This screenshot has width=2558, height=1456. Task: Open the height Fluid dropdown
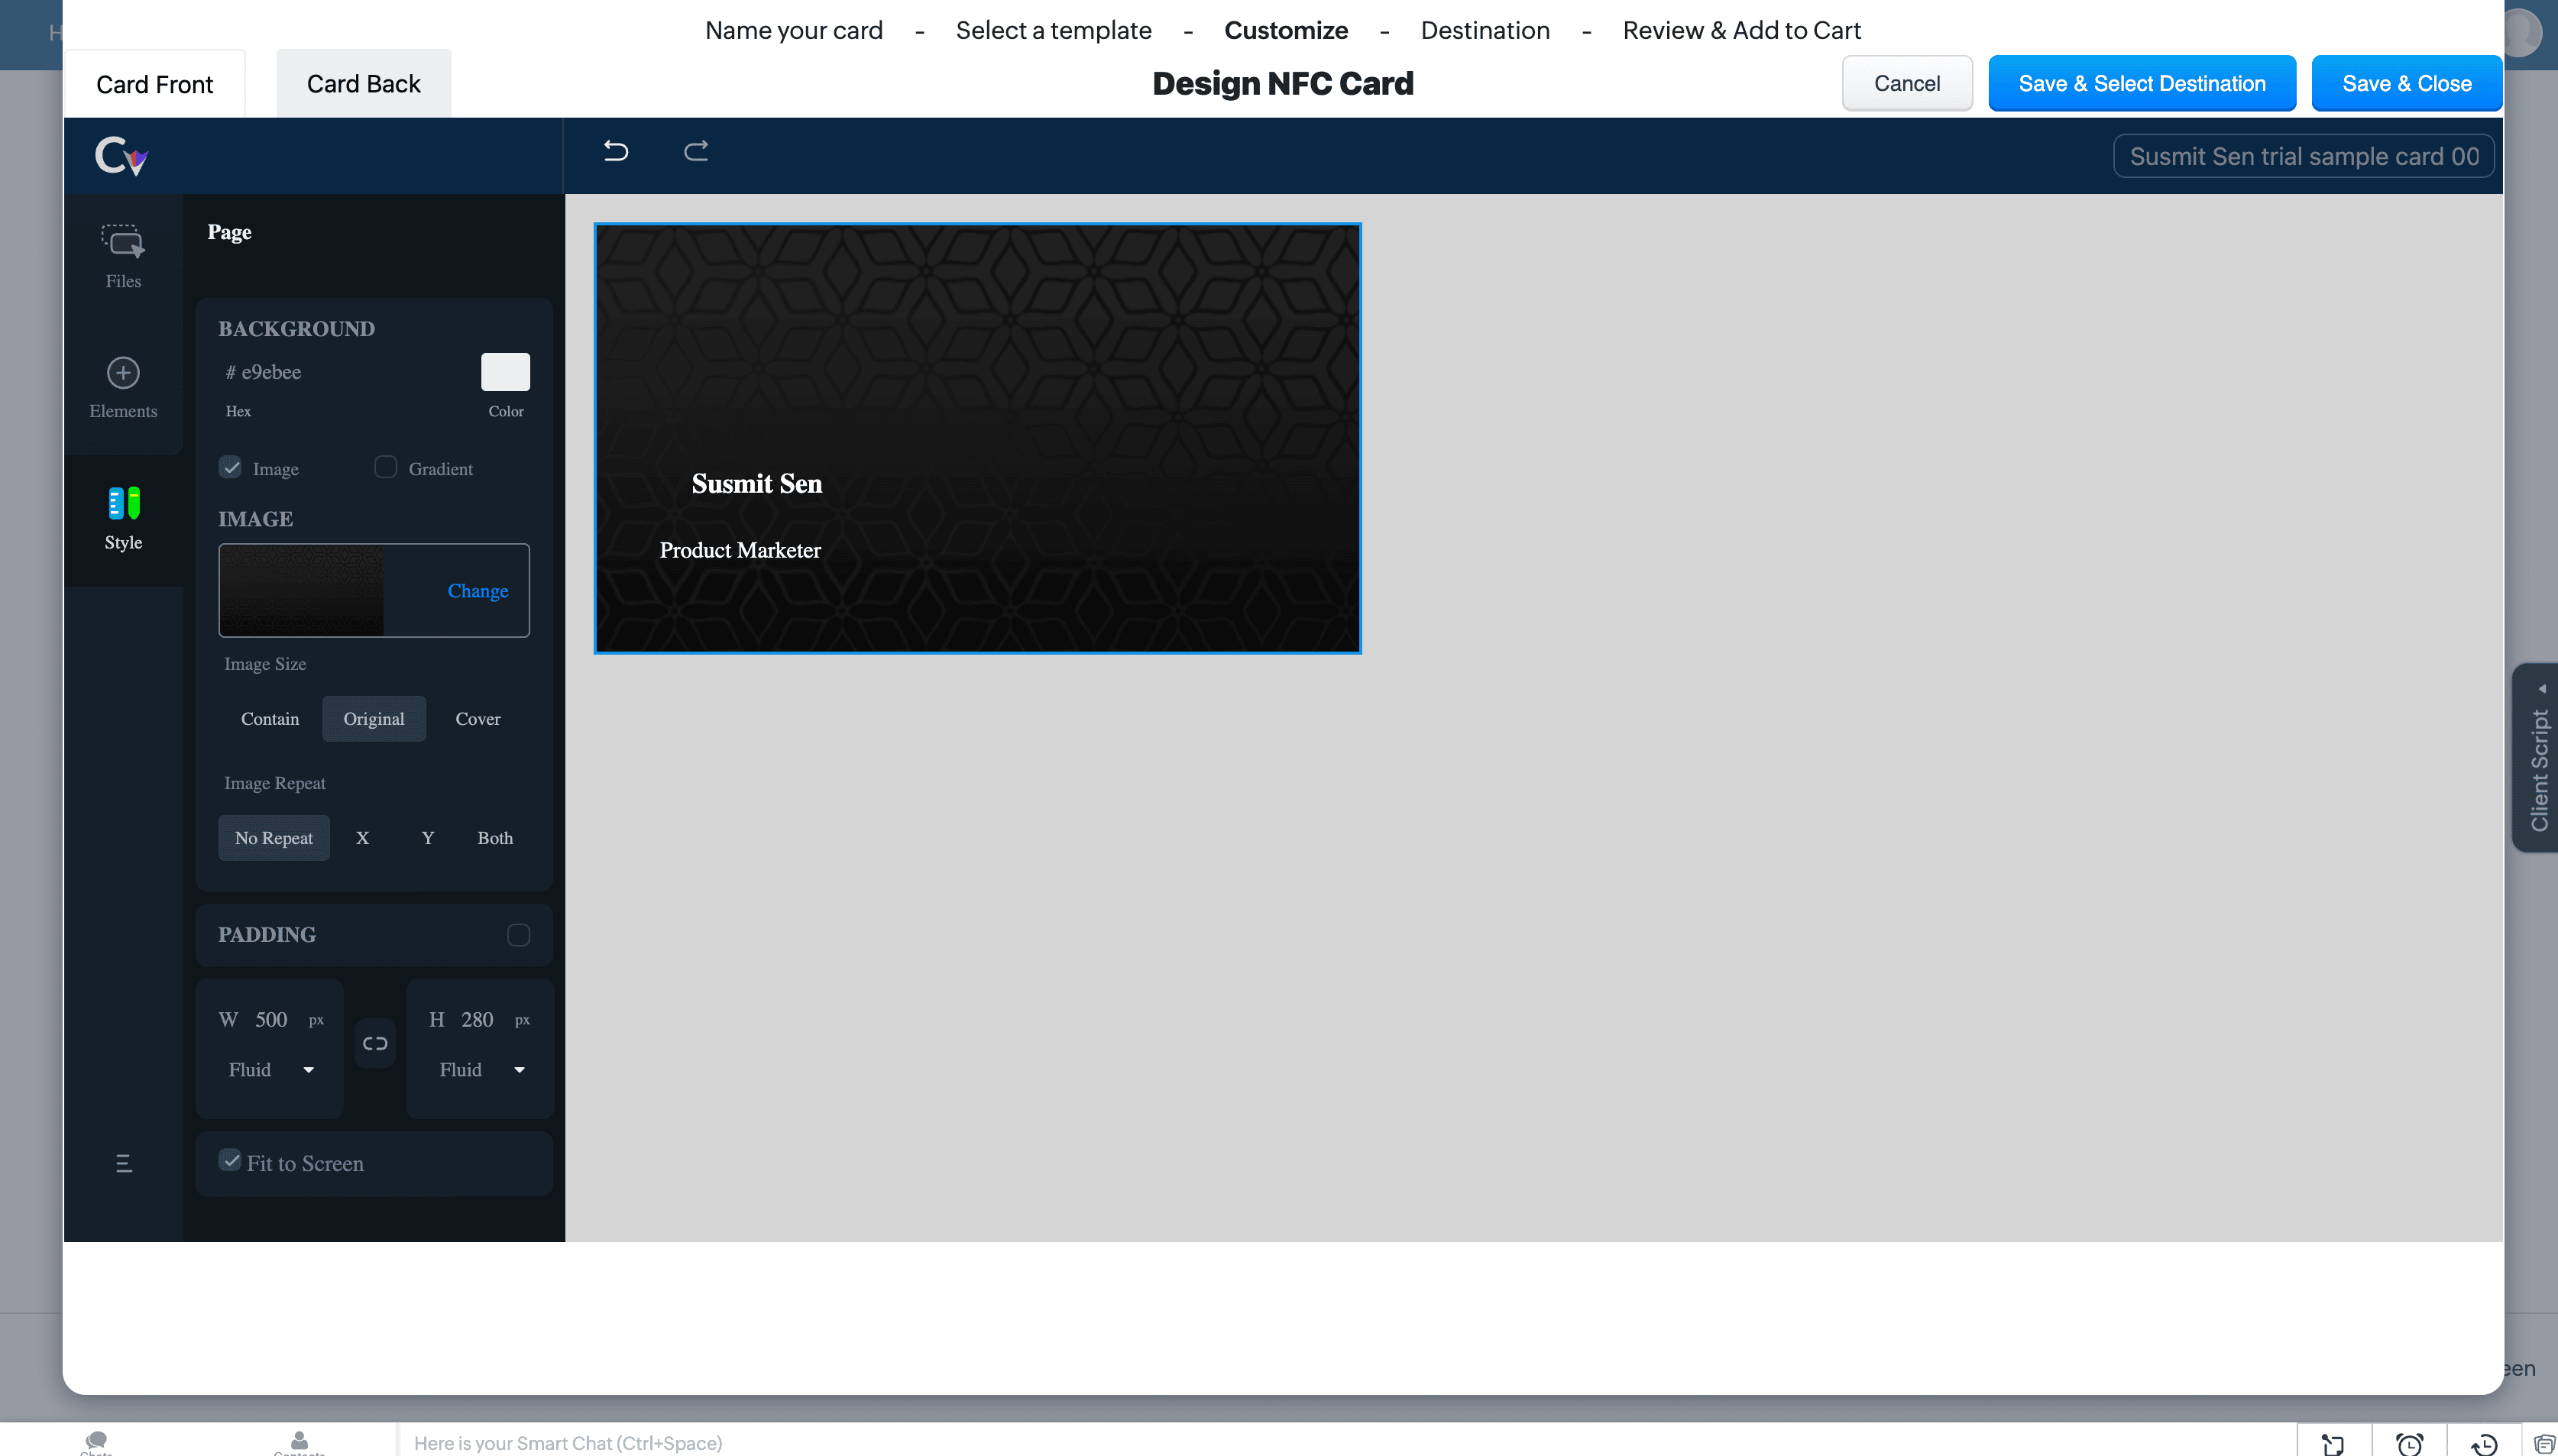coord(481,1070)
